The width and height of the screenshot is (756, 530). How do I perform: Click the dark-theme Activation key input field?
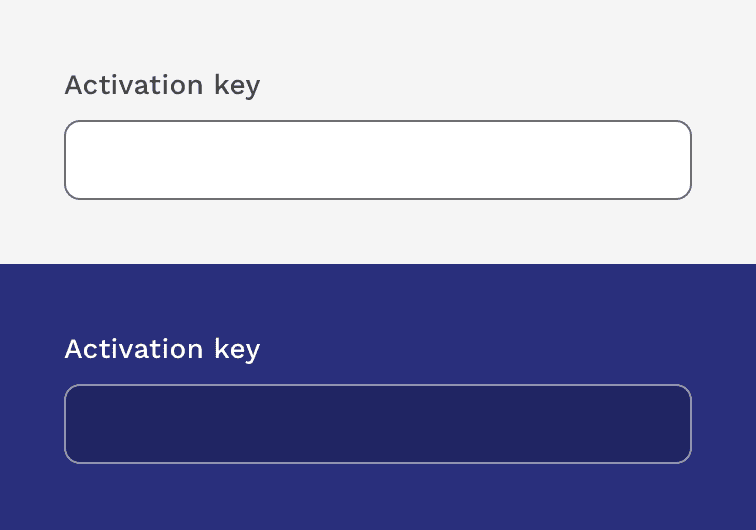coord(378,424)
